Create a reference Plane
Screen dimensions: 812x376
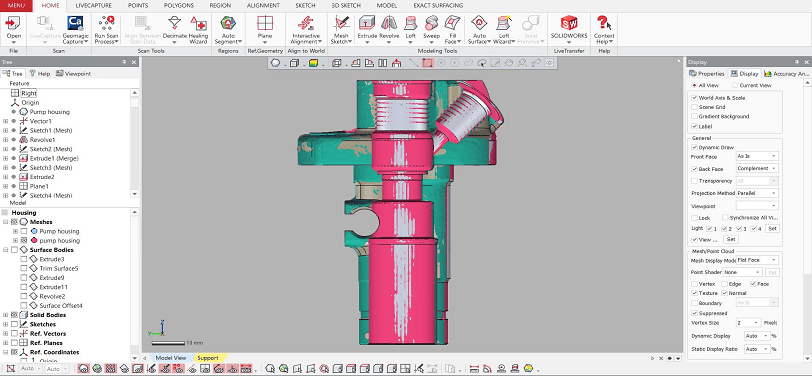tap(265, 30)
